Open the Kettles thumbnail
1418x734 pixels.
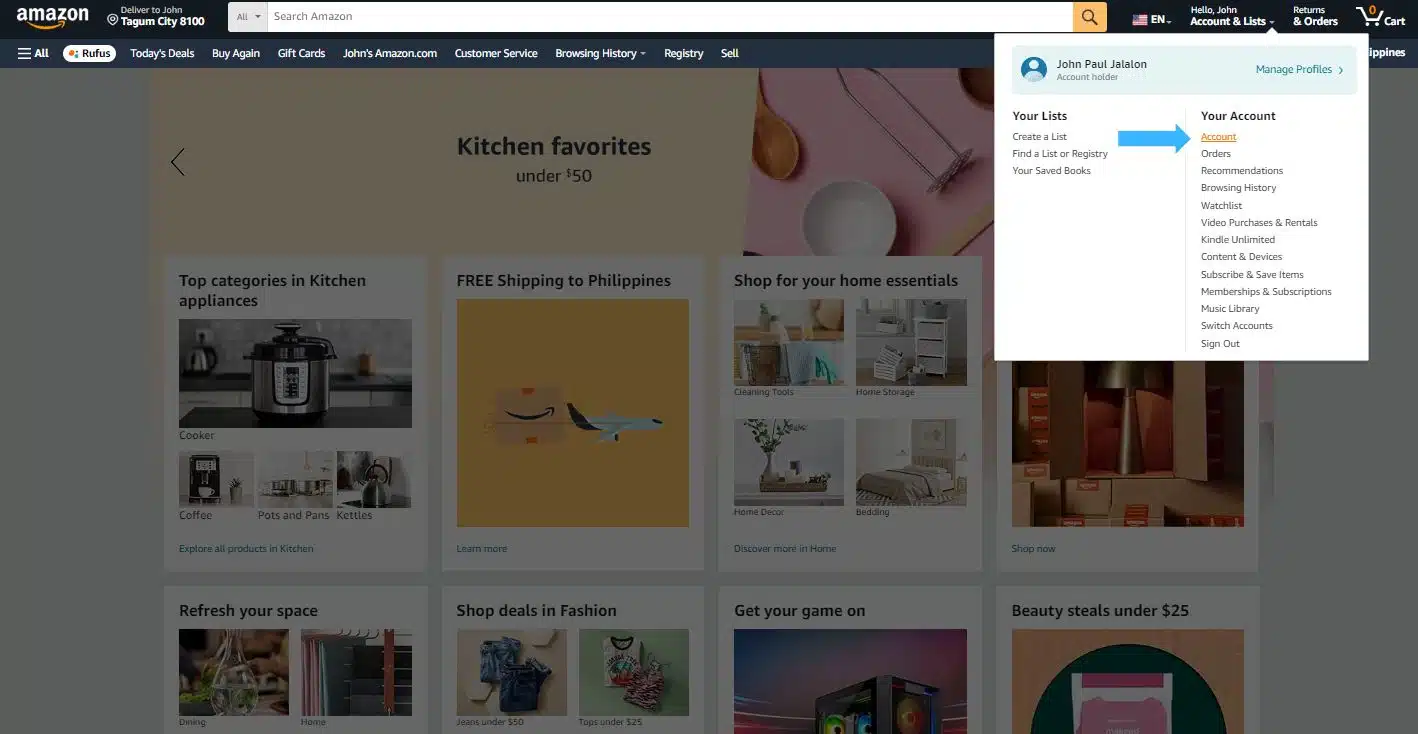pos(374,478)
